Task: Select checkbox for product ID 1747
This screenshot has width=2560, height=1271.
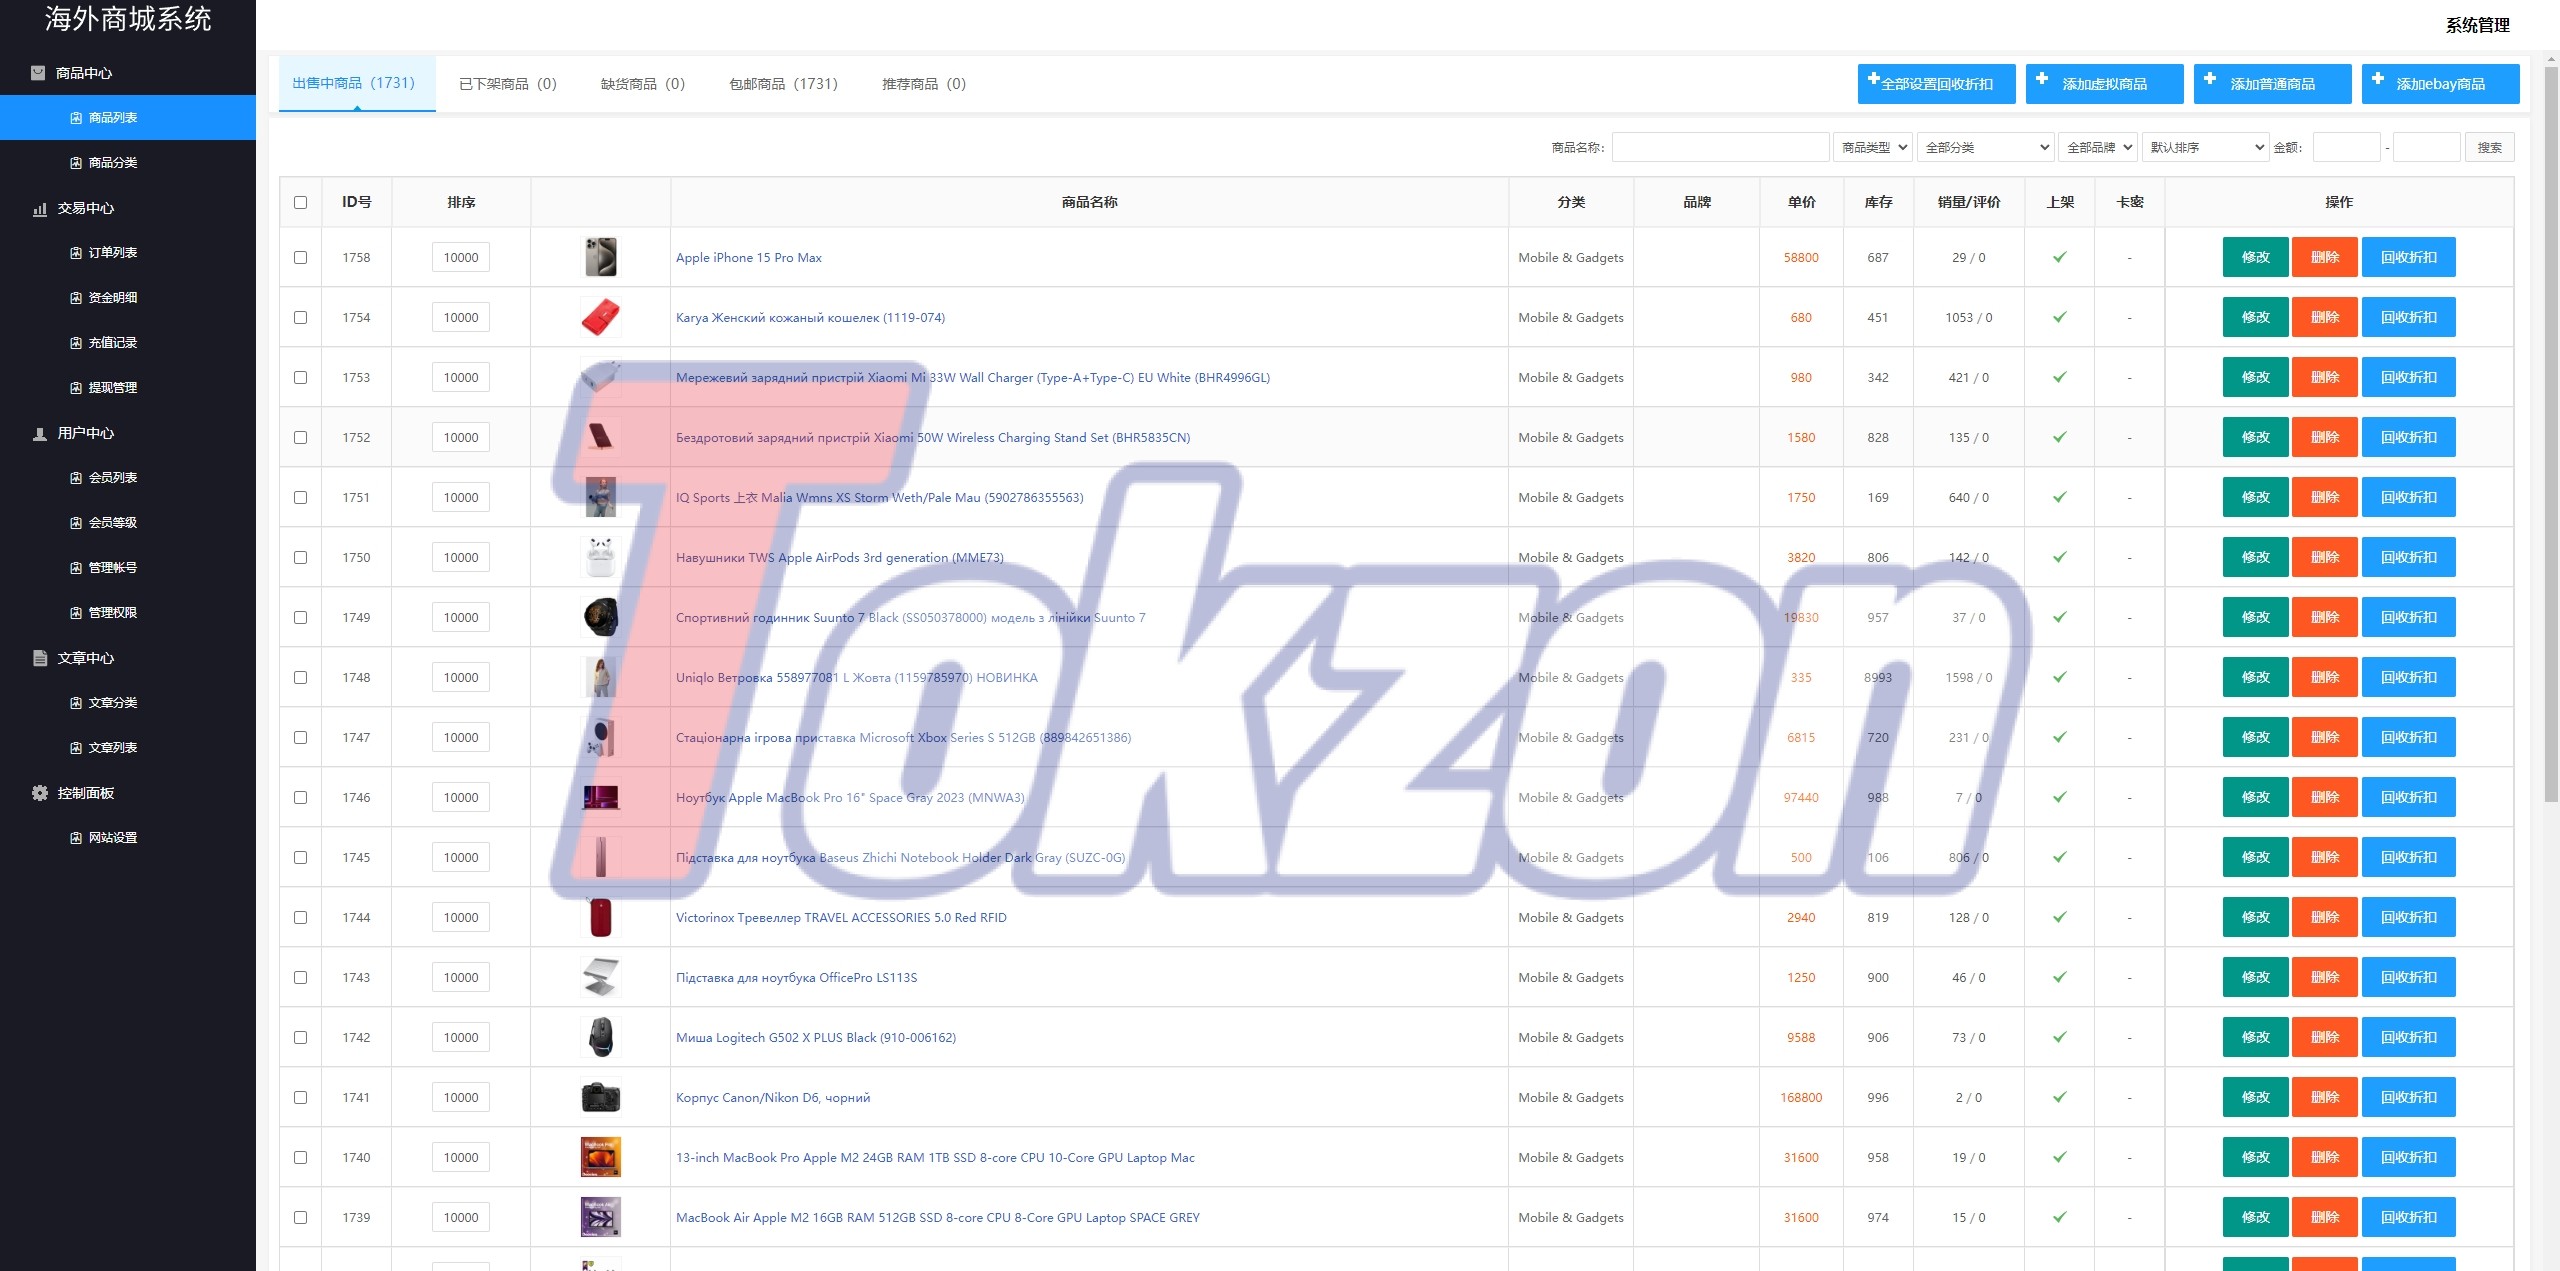Action: click(300, 737)
